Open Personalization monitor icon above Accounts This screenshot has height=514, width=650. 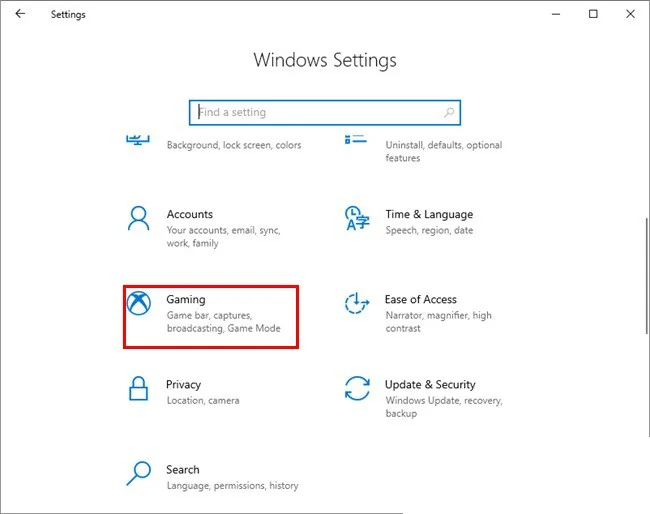click(x=138, y=140)
